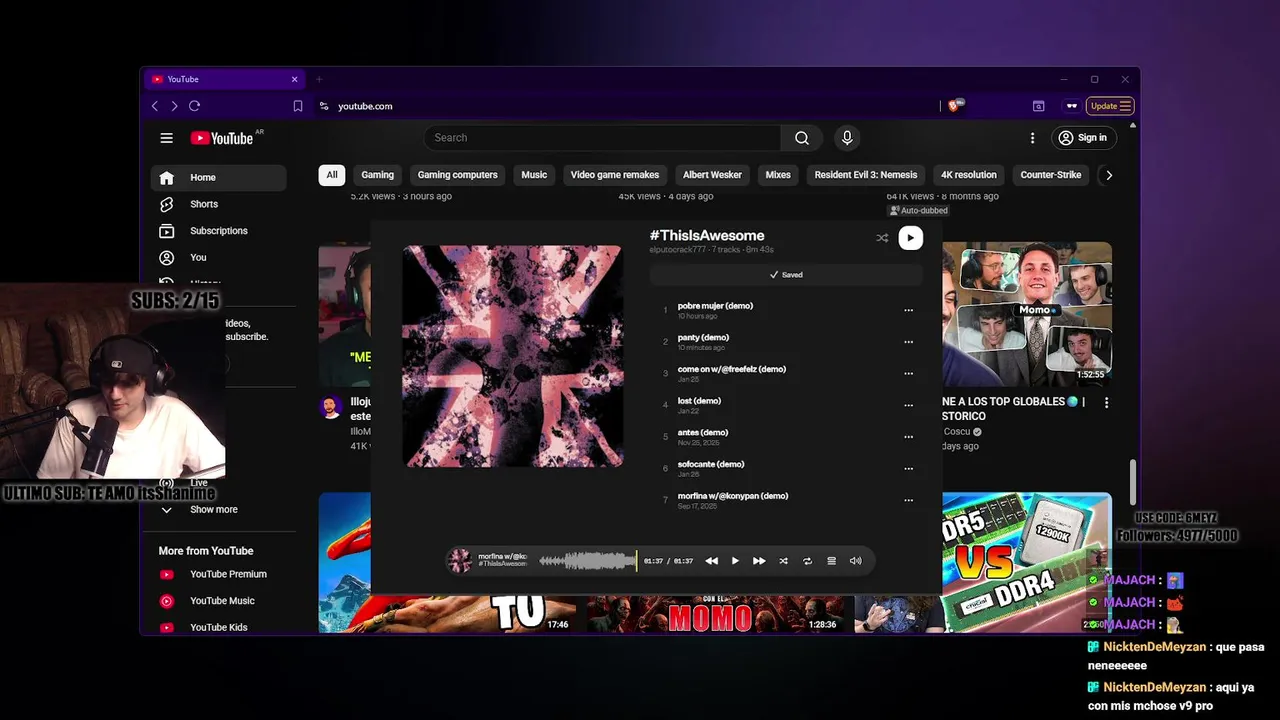Open options for lost (demo)
This screenshot has height=720, width=1280.
click(908, 405)
